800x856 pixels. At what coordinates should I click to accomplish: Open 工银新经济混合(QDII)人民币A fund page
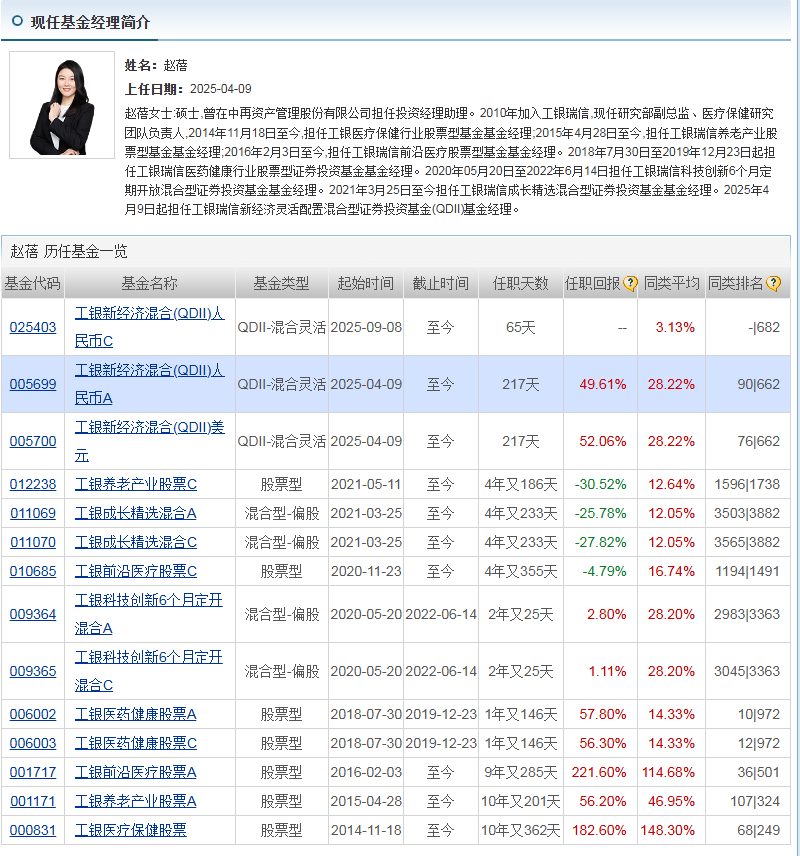pos(149,384)
